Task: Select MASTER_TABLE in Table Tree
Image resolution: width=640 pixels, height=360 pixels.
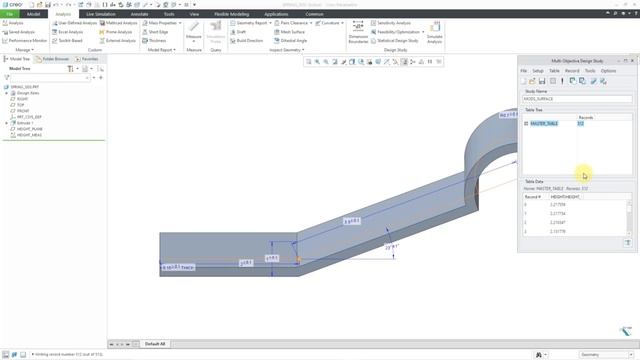Action: [x=544, y=123]
